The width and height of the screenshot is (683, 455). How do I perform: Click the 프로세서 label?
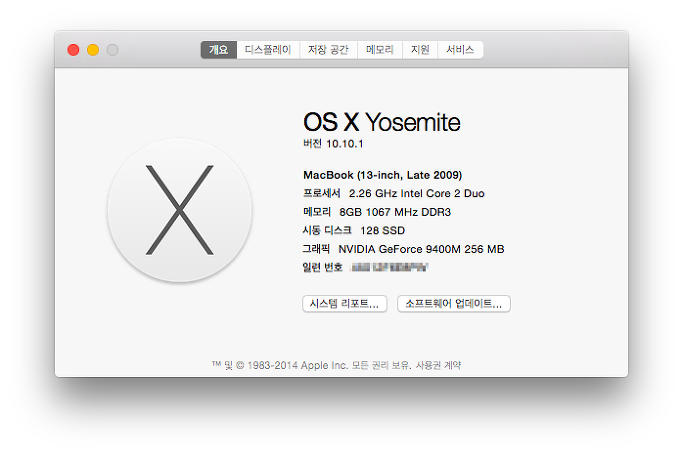coord(321,193)
